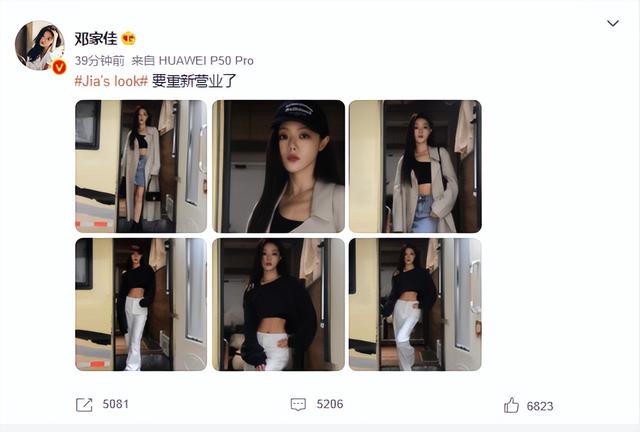This screenshot has width=640, height=432.
Task: Click the repost count 5081
Action: (x=116, y=404)
